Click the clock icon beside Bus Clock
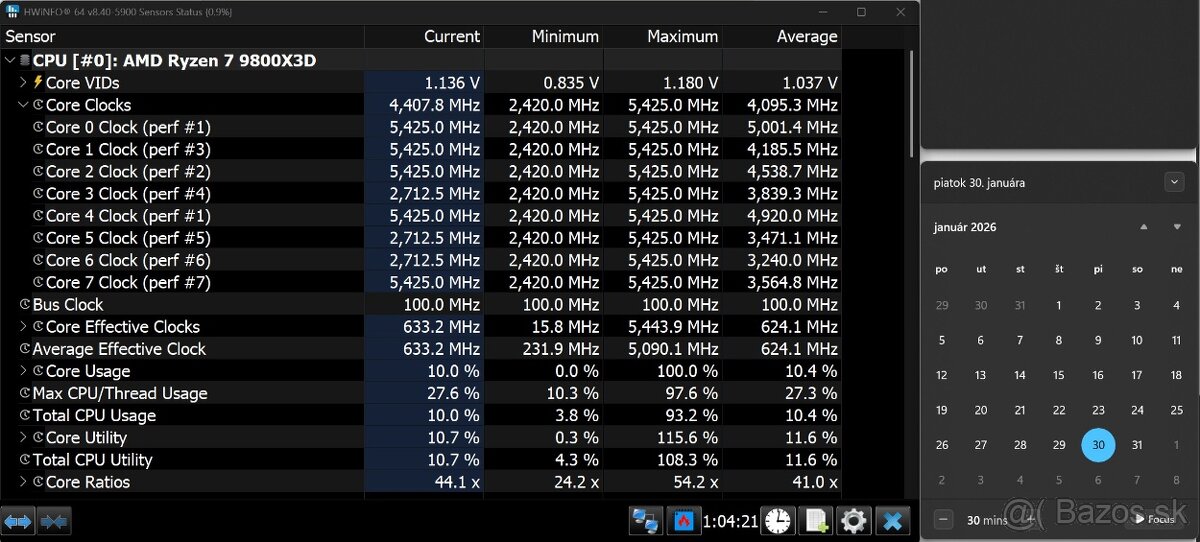 [x=25, y=305]
